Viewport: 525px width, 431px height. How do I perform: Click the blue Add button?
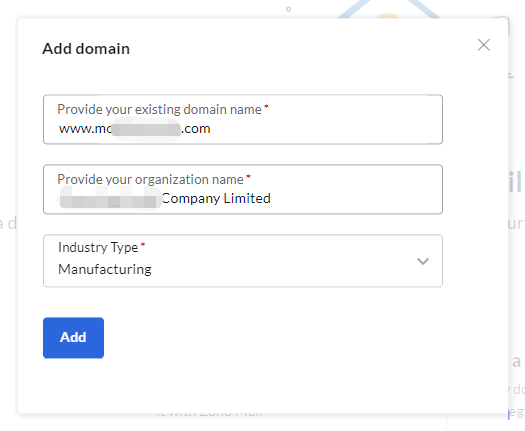(73, 338)
